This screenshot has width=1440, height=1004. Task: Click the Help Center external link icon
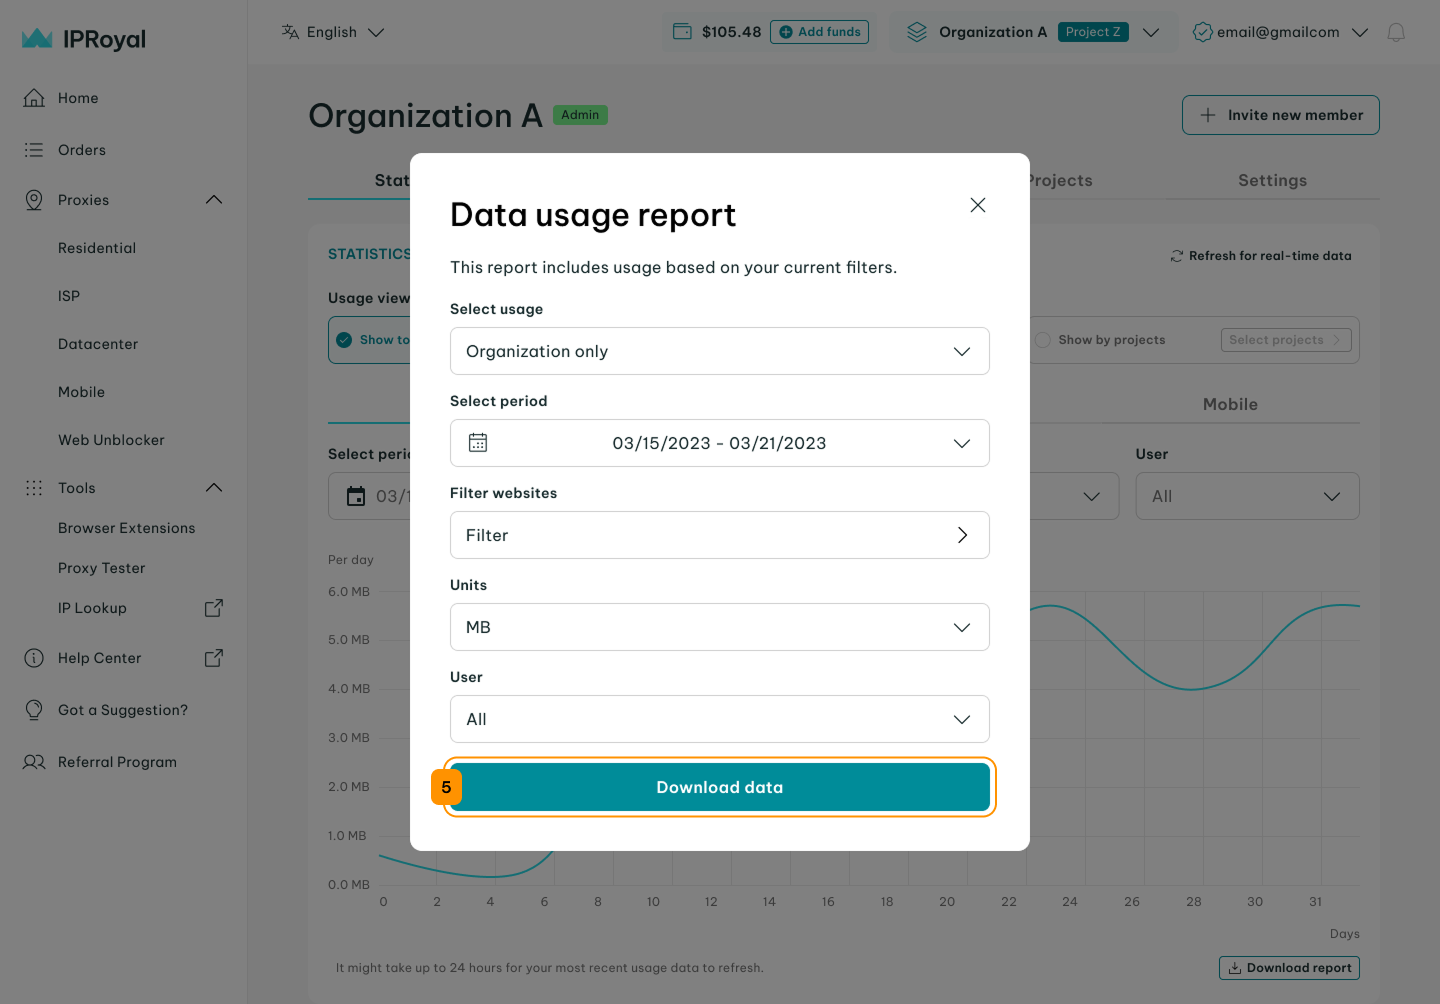pos(213,658)
